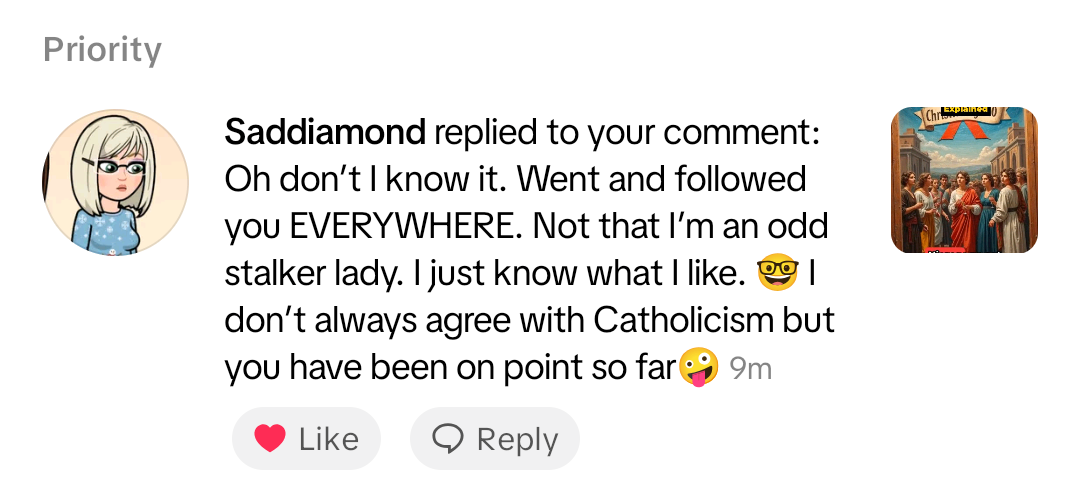Open Saddiamond's cartoon avatar profile picture

(115, 182)
